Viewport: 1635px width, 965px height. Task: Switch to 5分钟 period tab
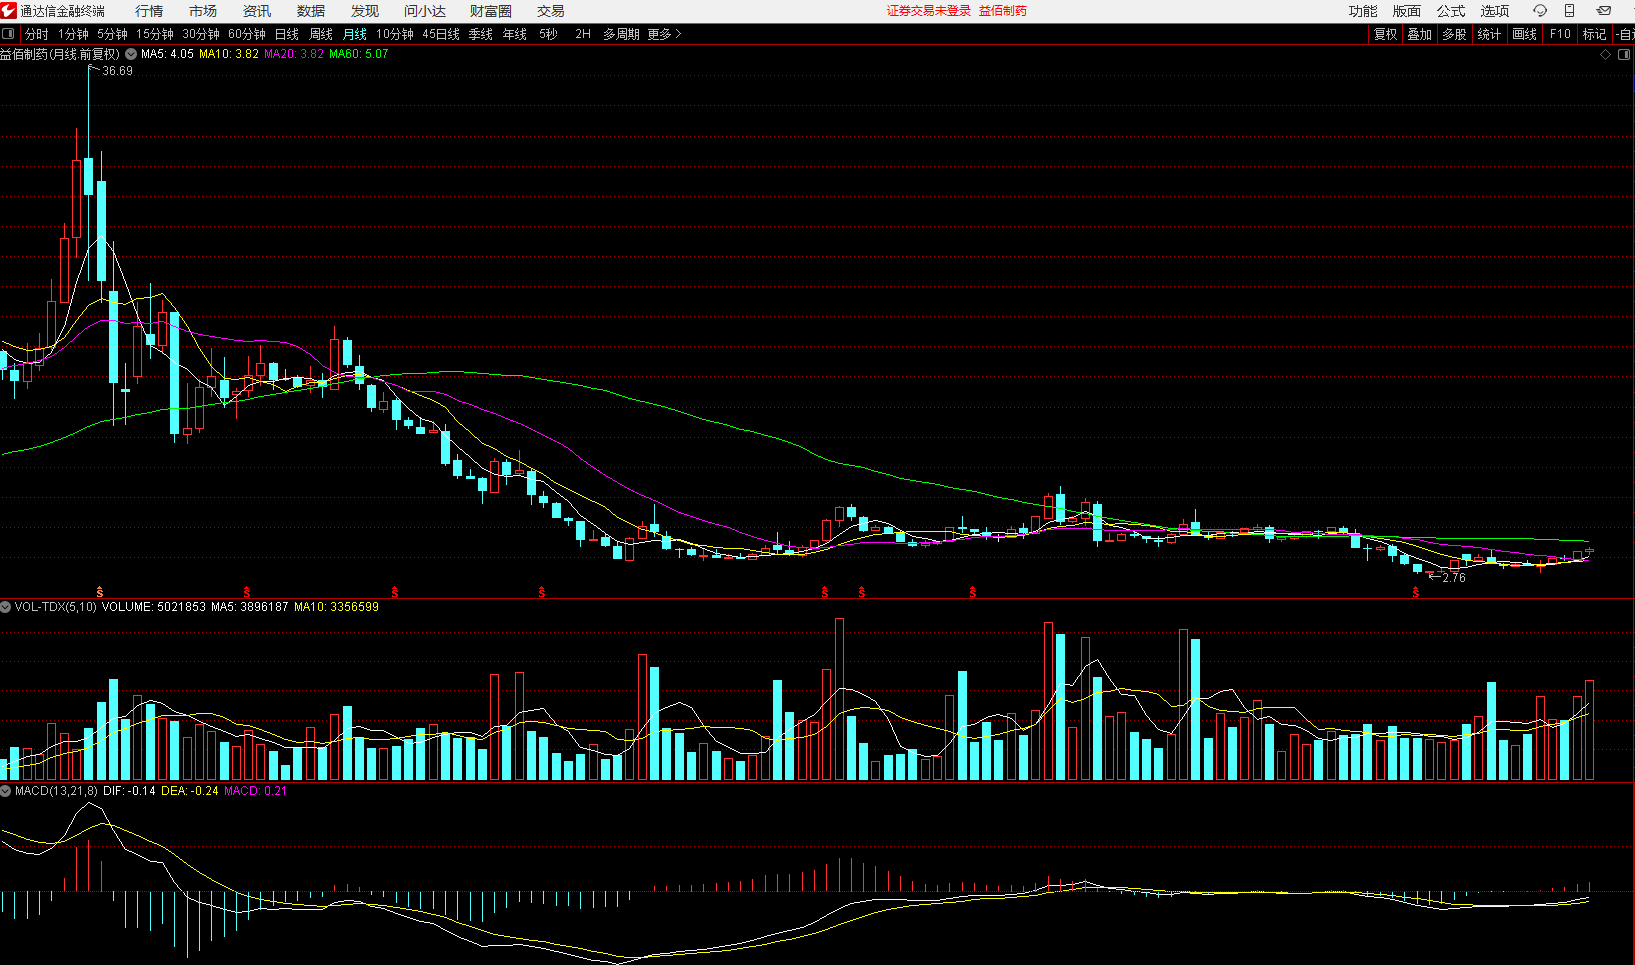[x=112, y=34]
